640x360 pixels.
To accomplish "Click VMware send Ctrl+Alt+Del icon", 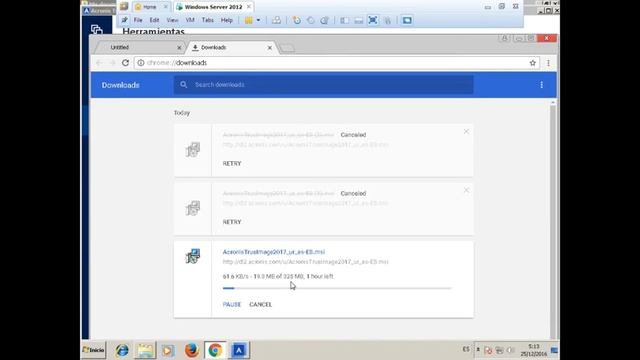I will point(276,20).
